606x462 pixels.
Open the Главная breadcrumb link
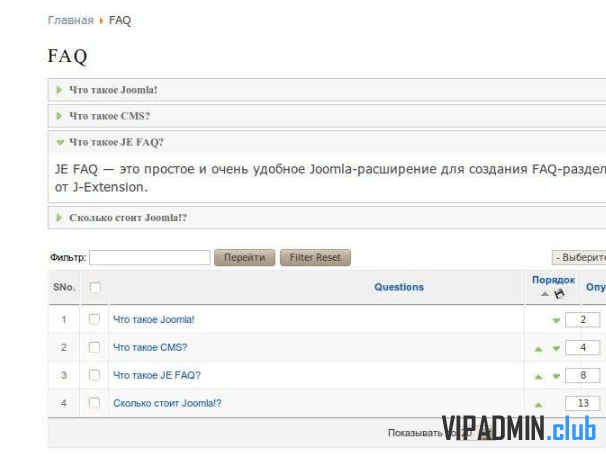71,20
